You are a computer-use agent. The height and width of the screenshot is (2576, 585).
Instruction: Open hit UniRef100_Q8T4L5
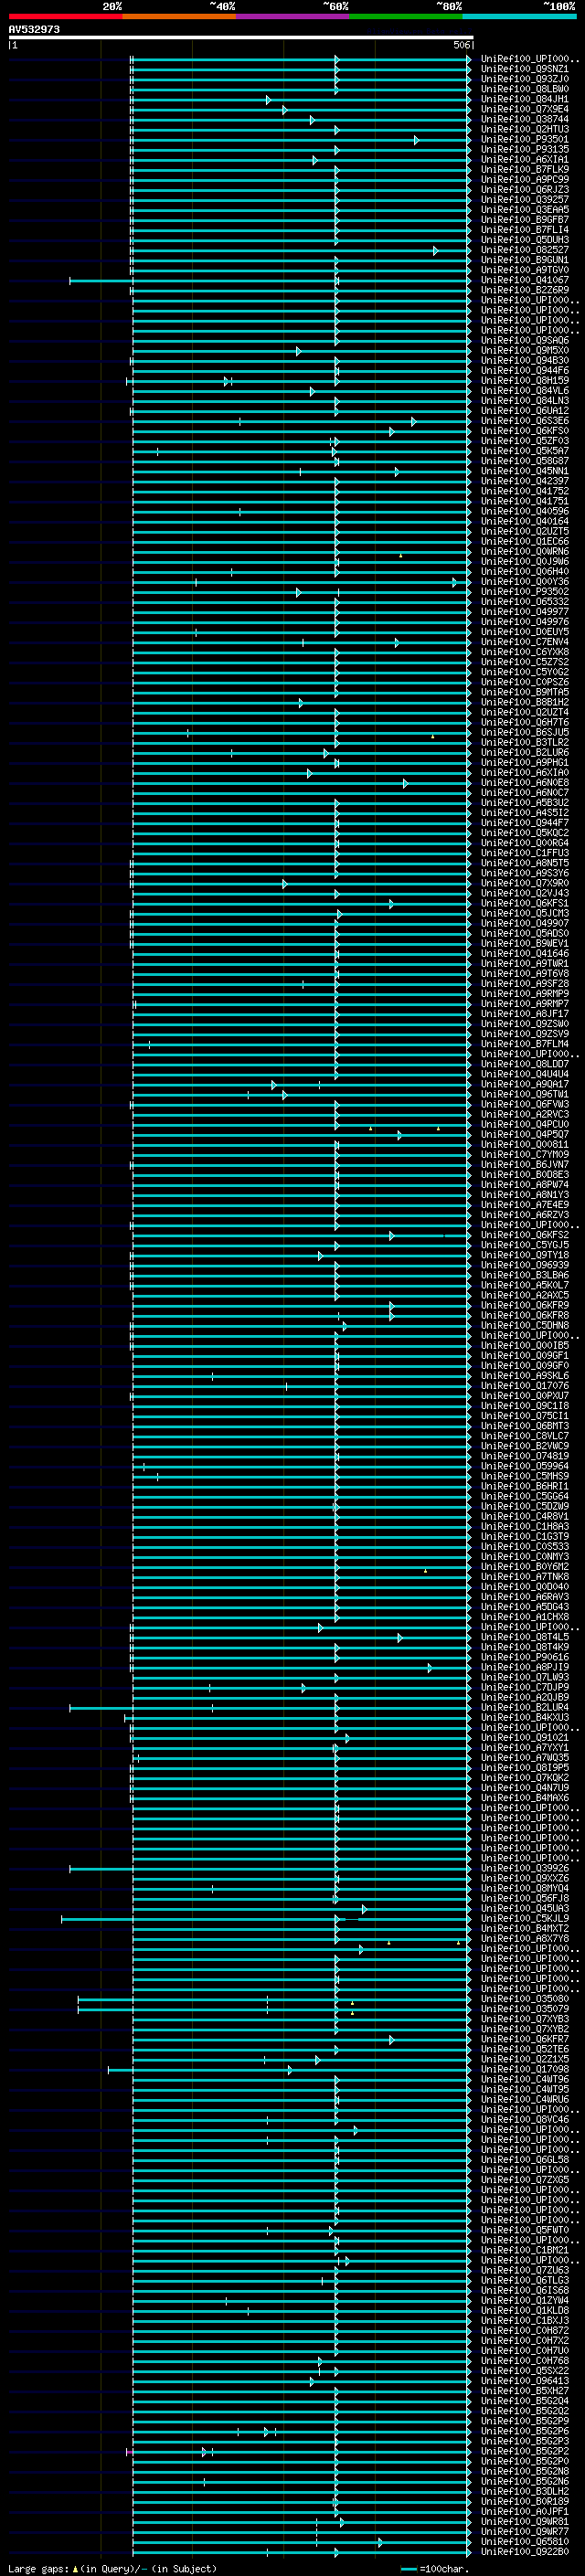click(x=525, y=1637)
